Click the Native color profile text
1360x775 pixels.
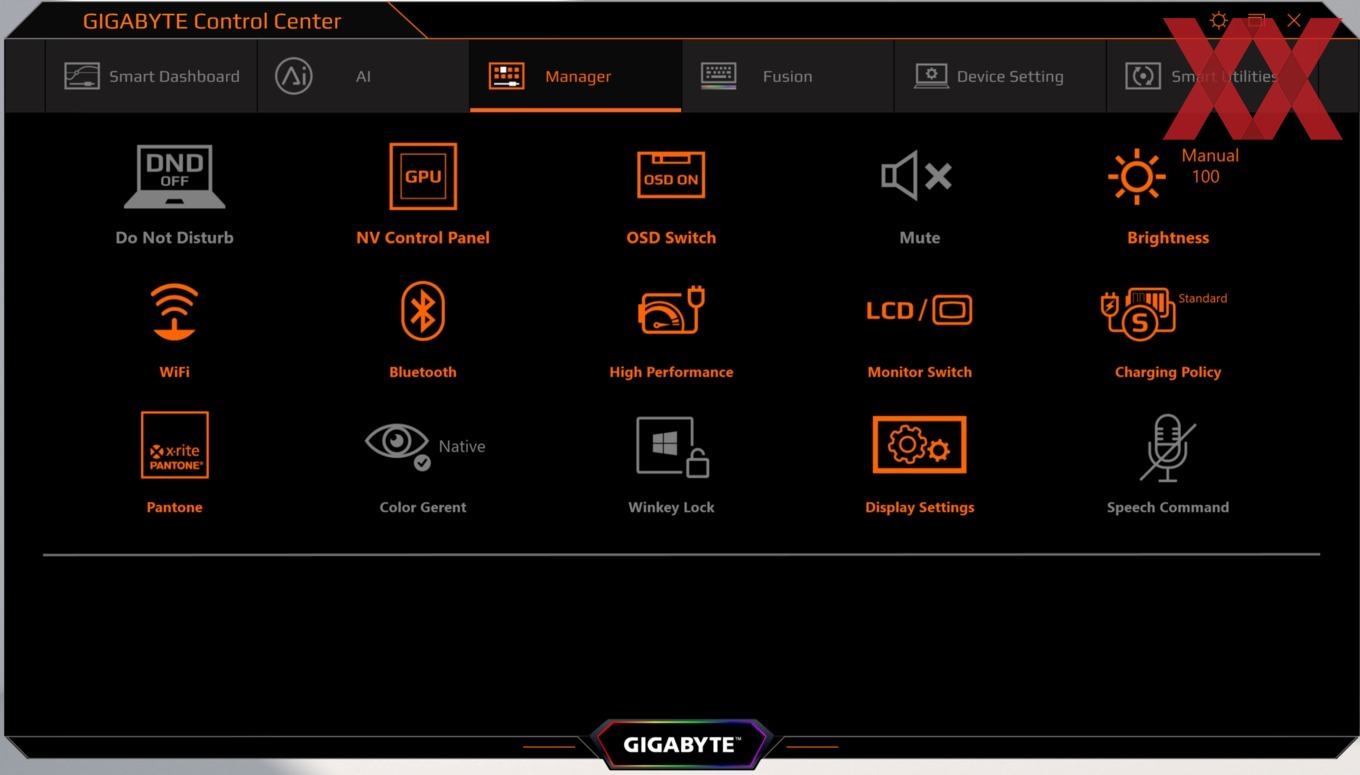pos(462,447)
